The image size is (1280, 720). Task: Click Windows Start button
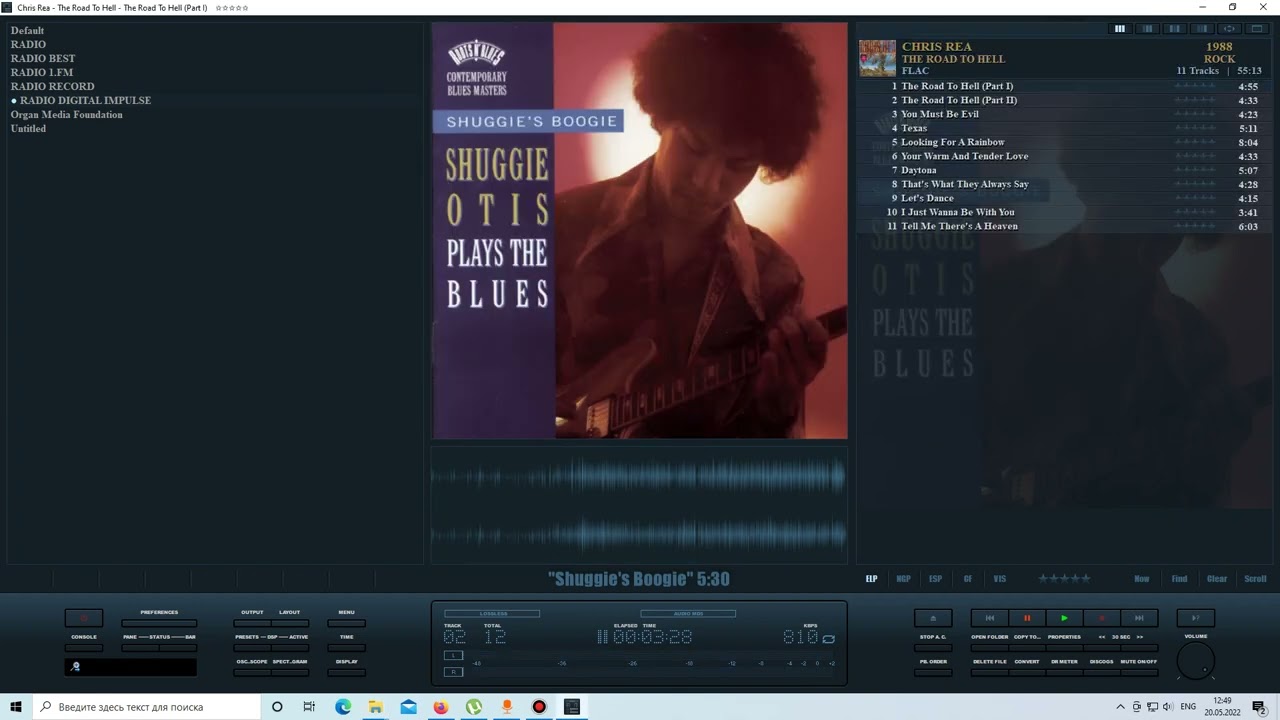[16, 707]
